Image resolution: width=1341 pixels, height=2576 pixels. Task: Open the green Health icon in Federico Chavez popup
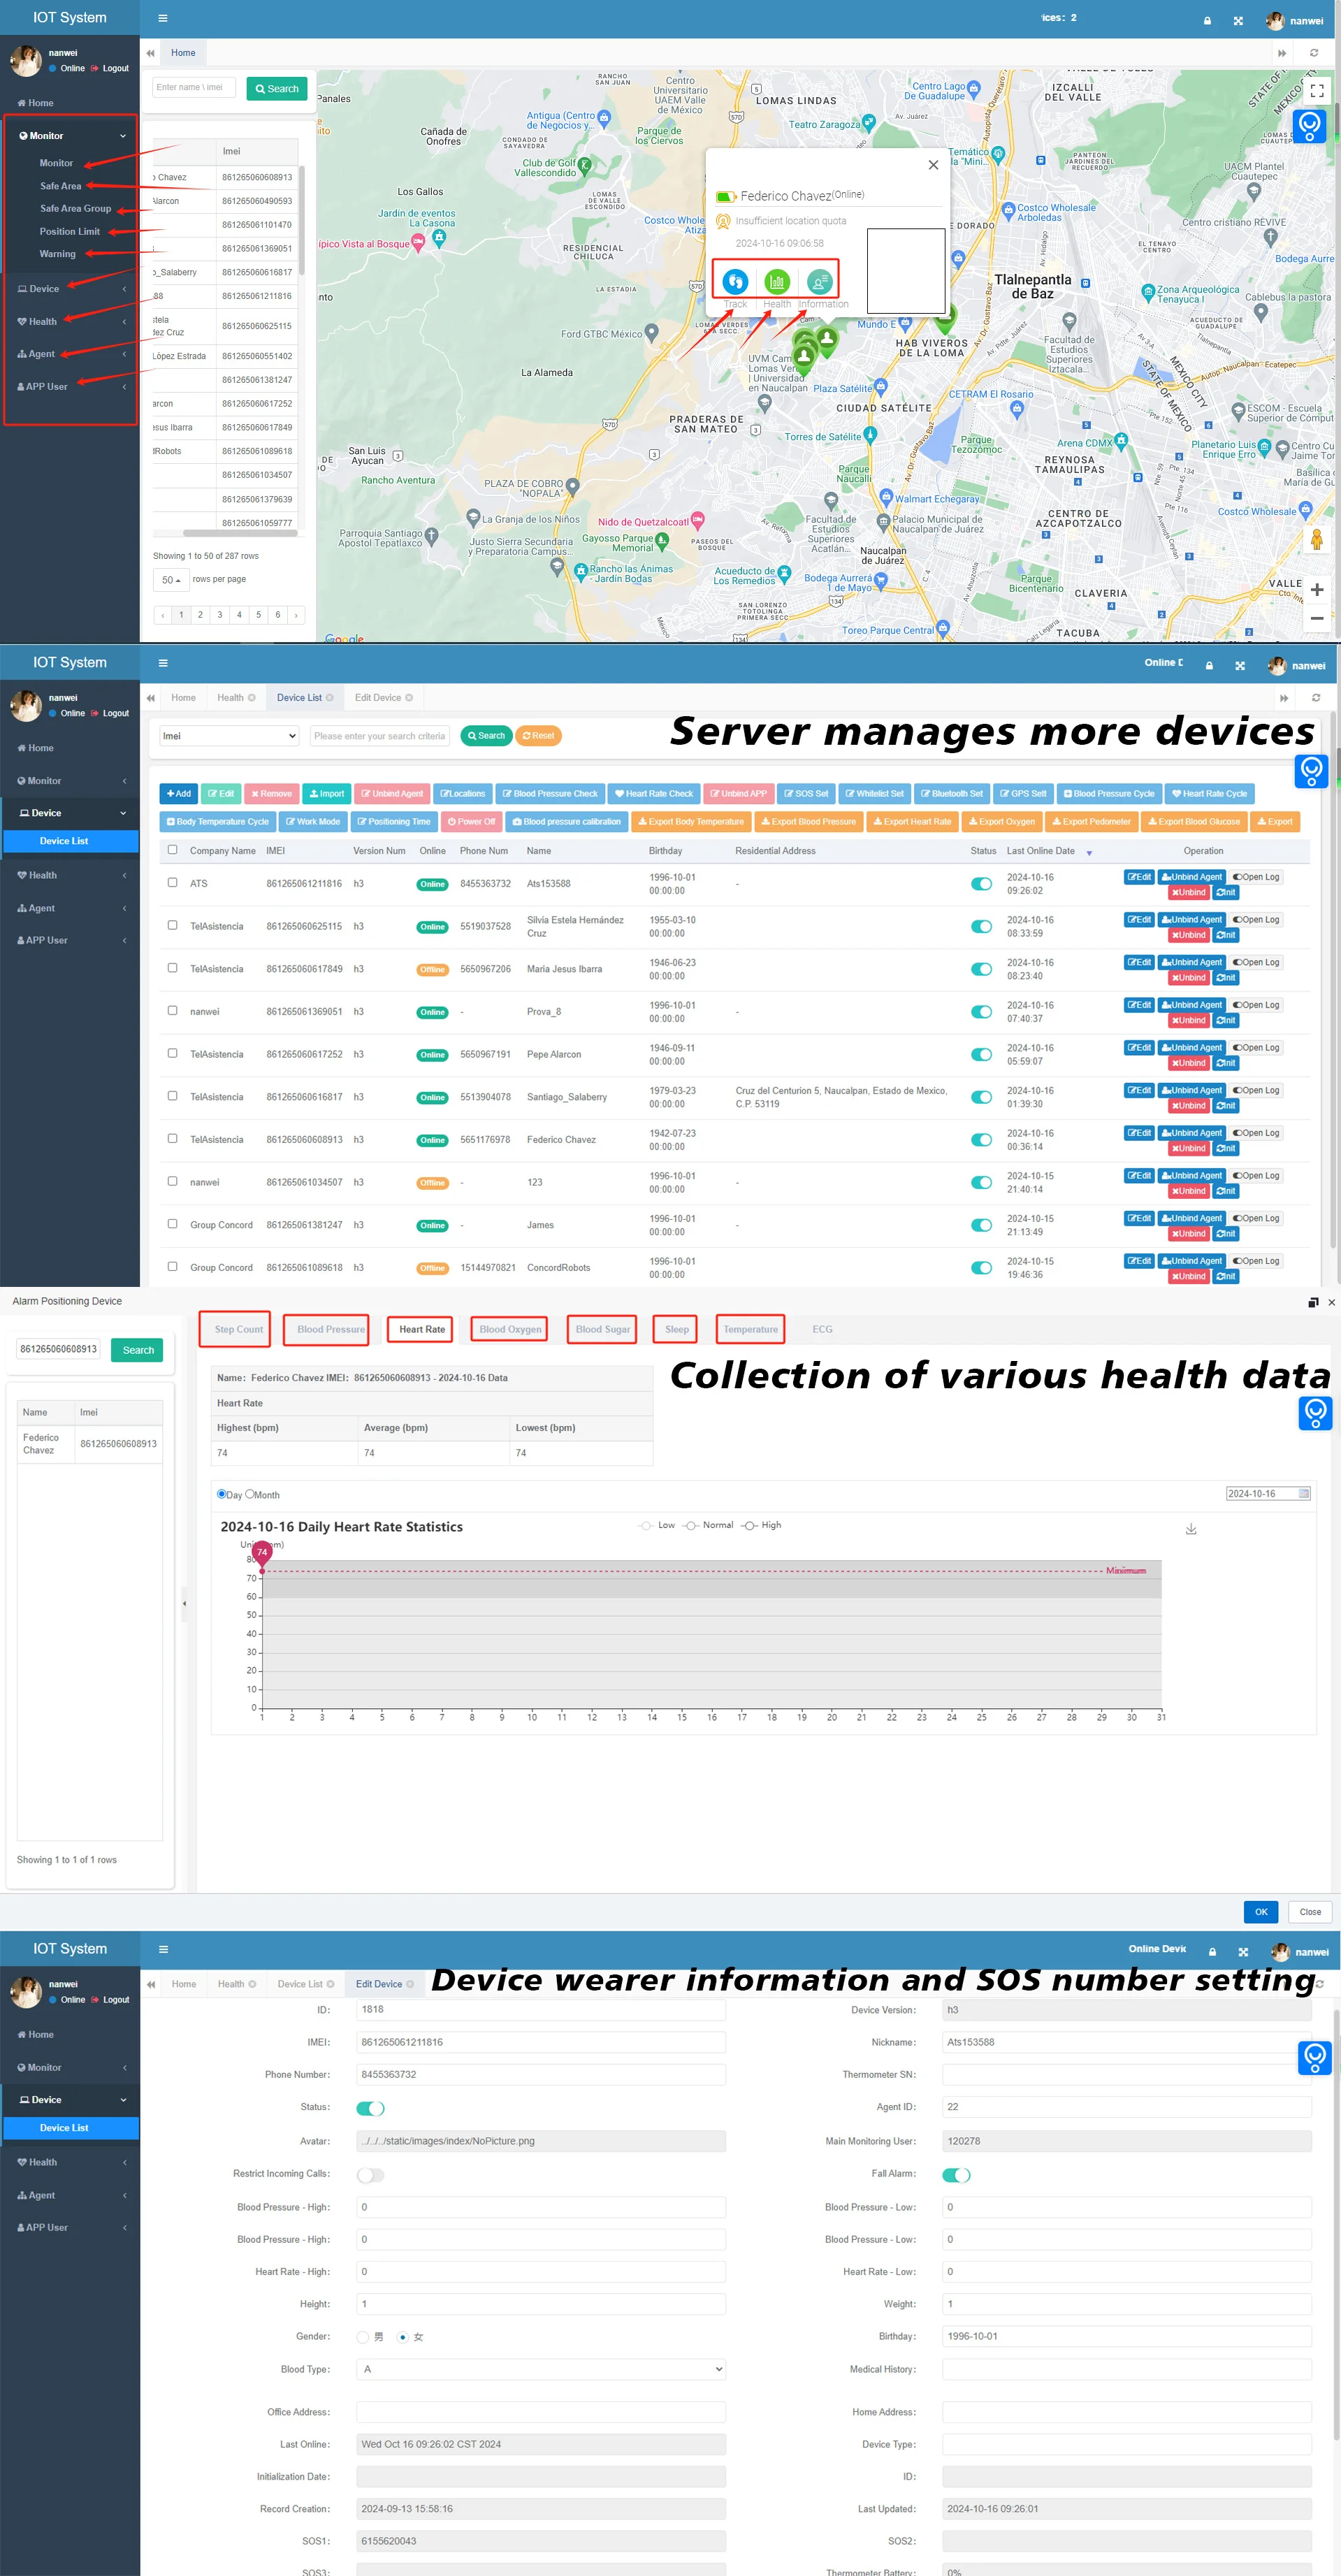(x=777, y=281)
